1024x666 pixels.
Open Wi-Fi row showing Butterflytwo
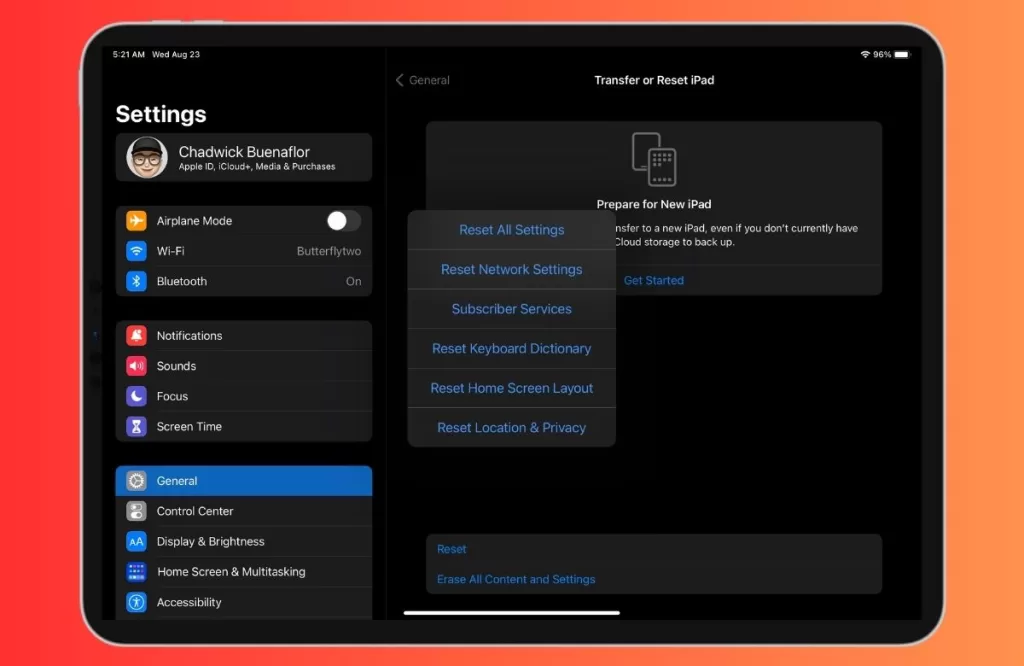pyautogui.click(x=244, y=251)
